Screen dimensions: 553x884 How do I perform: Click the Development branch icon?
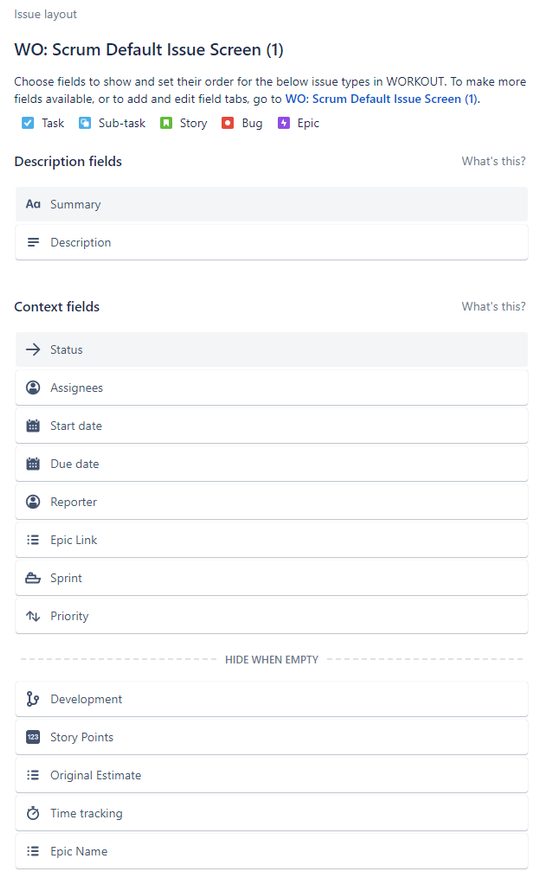(33, 699)
